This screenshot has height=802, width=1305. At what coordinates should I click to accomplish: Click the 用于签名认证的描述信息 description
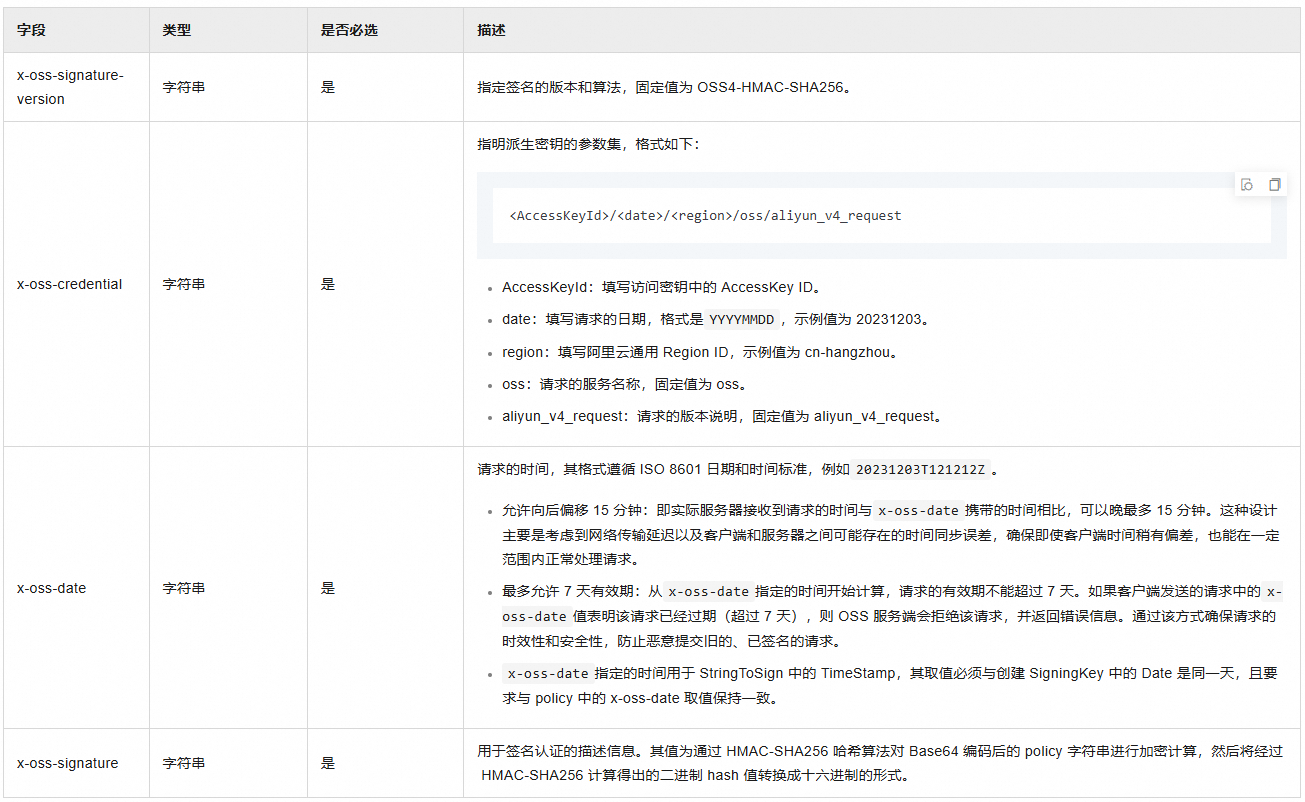click(x=880, y=763)
